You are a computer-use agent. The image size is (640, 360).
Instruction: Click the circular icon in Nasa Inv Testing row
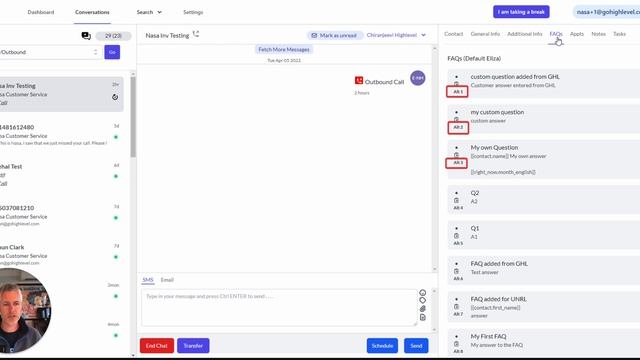pos(115,97)
